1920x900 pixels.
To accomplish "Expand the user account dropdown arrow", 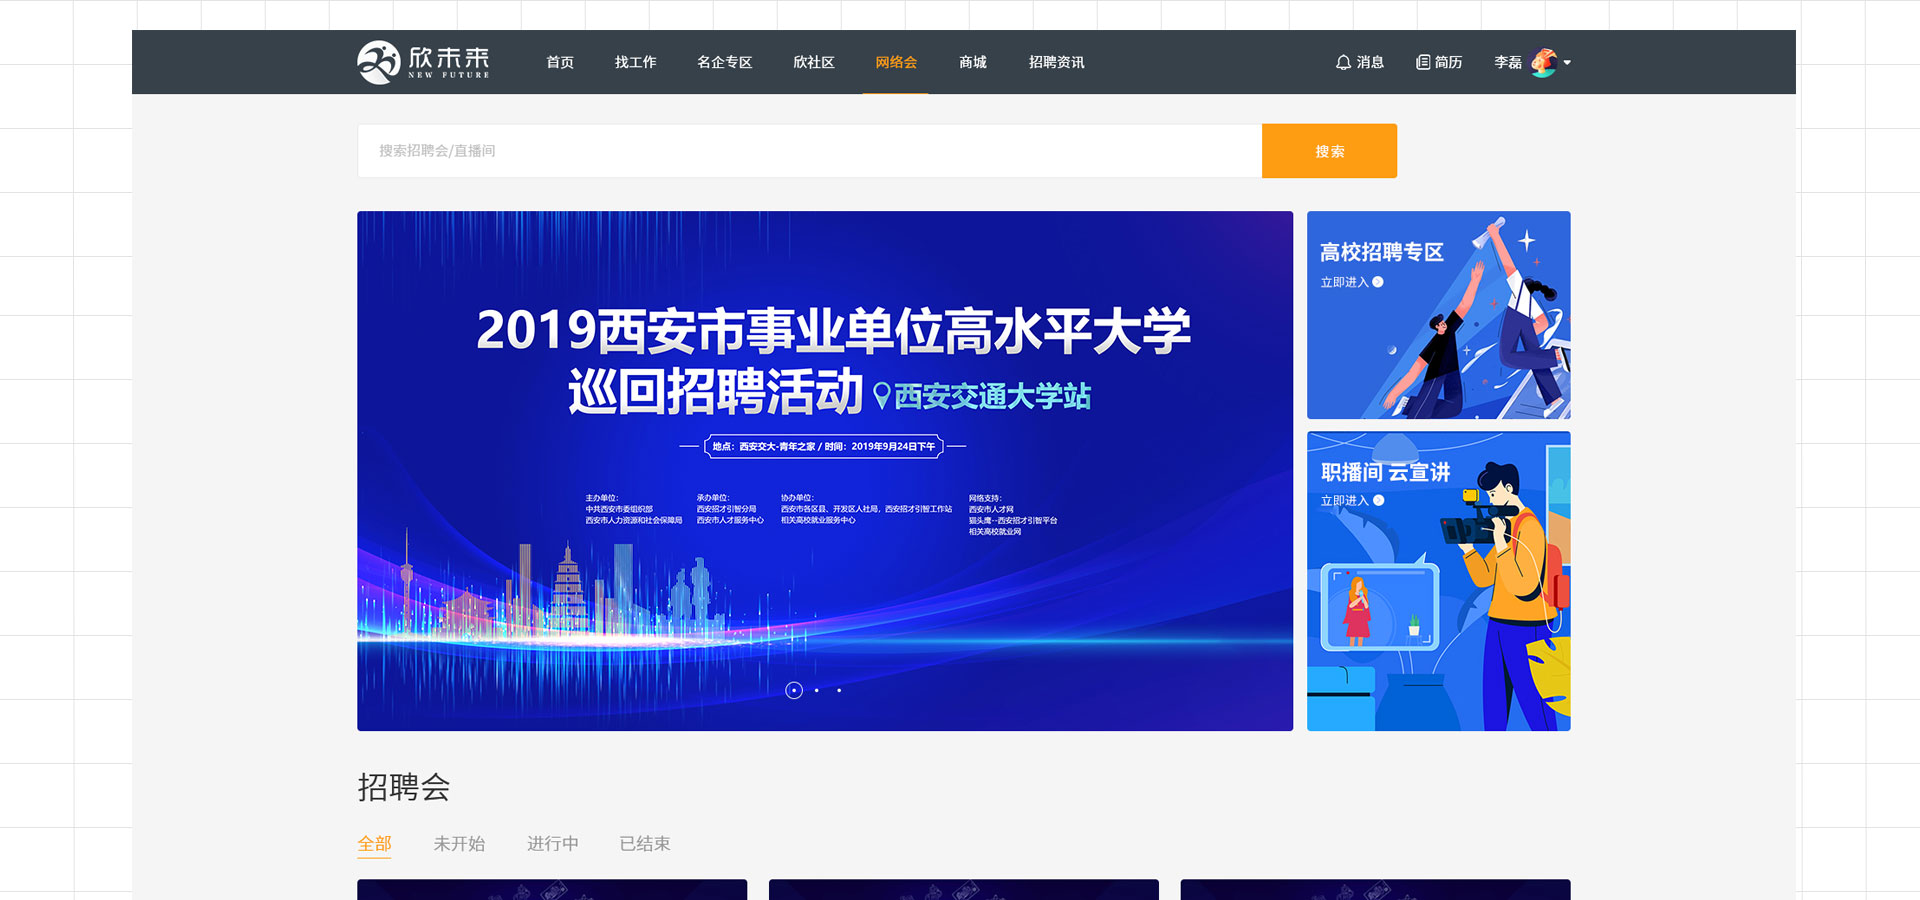I will pyautogui.click(x=1567, y=62).
